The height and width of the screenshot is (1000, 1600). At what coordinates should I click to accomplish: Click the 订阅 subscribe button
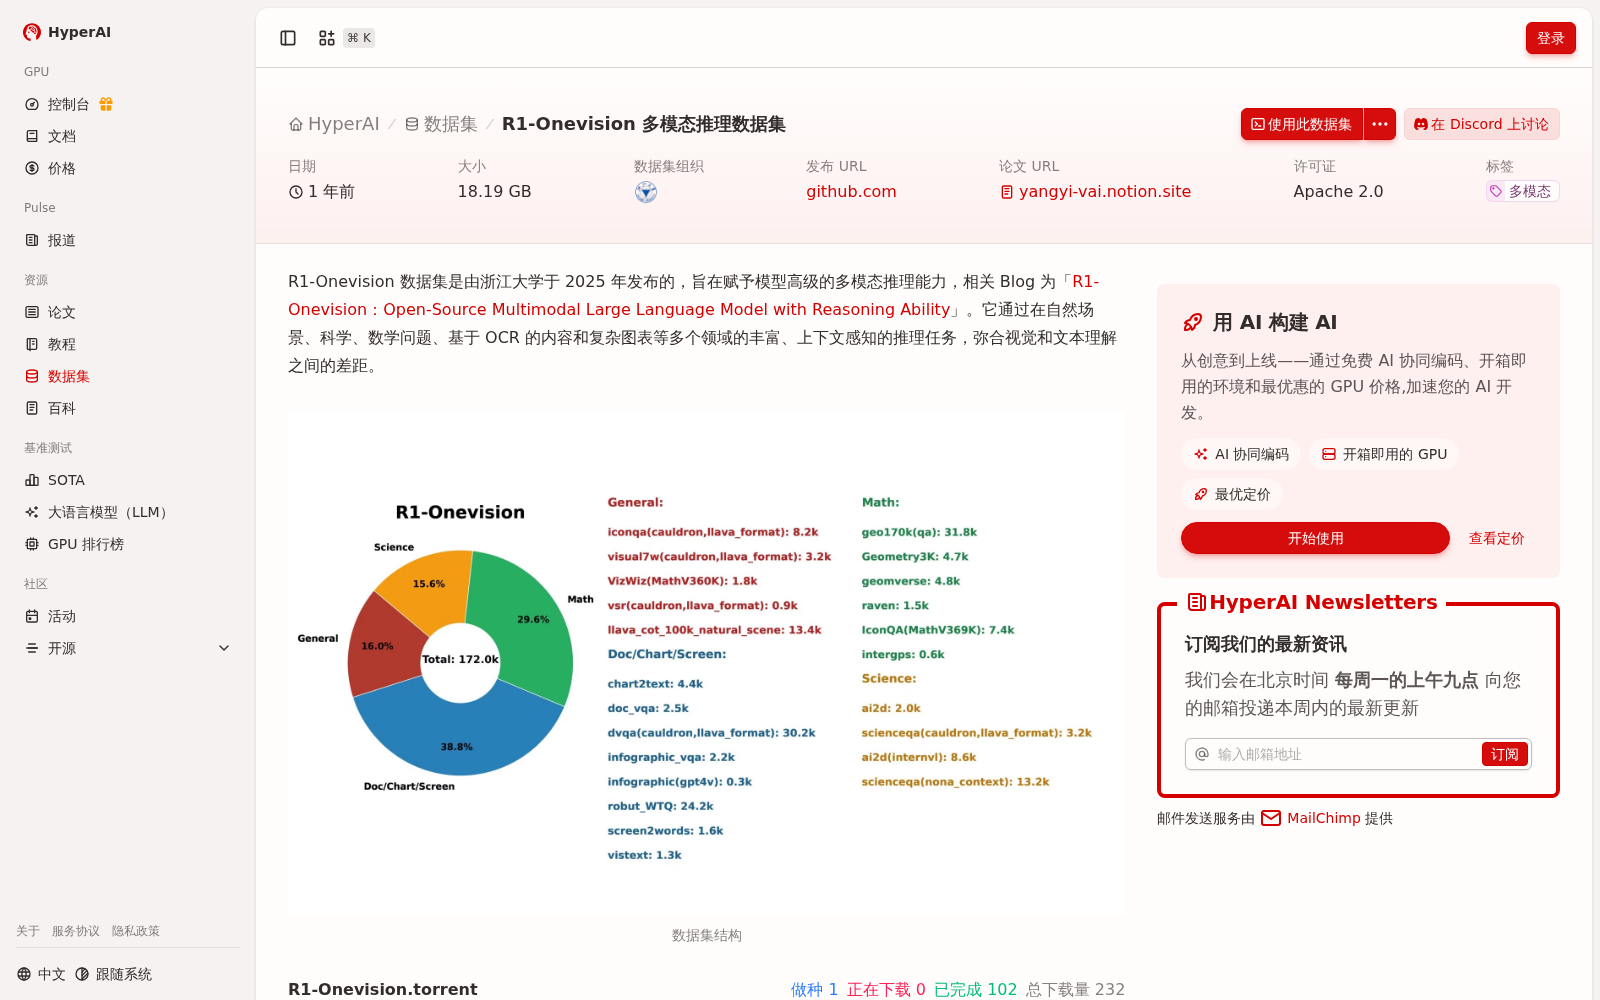pos(1504,754)
